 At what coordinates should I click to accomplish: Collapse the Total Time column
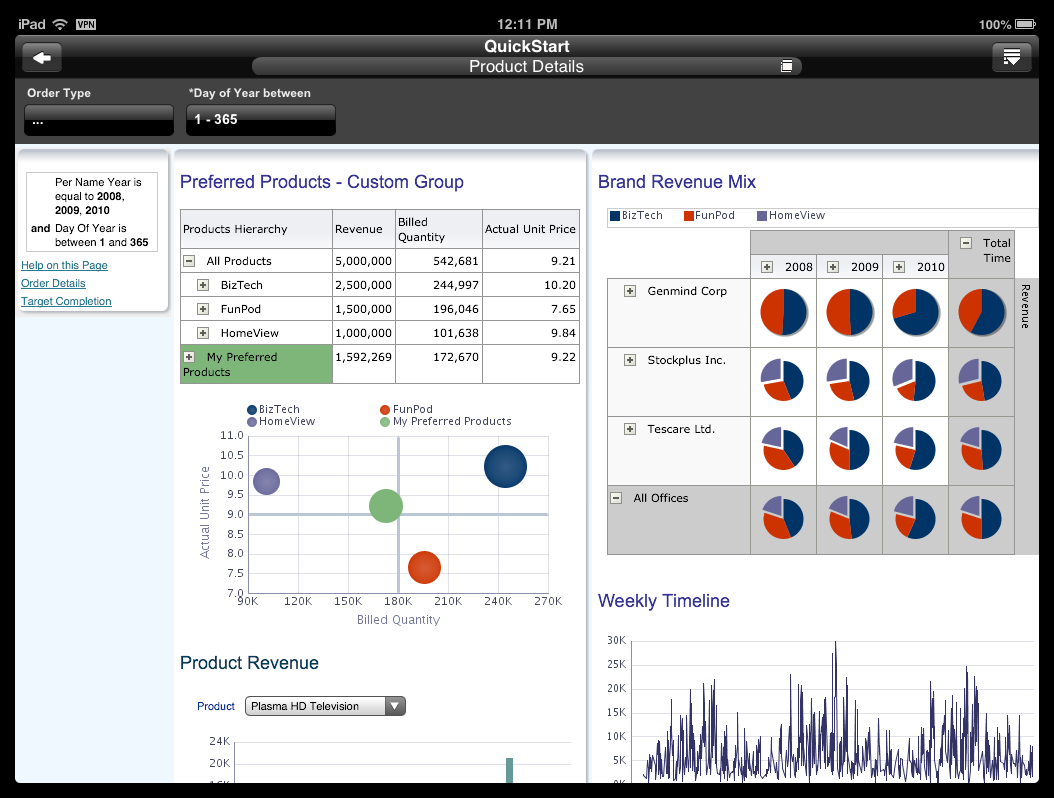pyautogui.click(x=966, y=243)
